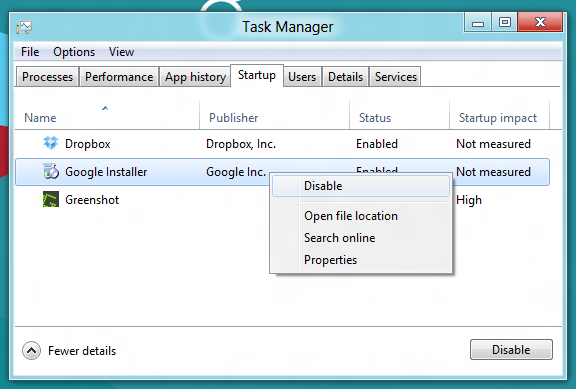Switch to the Services tab
This screenshot has height=389, width=576.
click(395, 77)
